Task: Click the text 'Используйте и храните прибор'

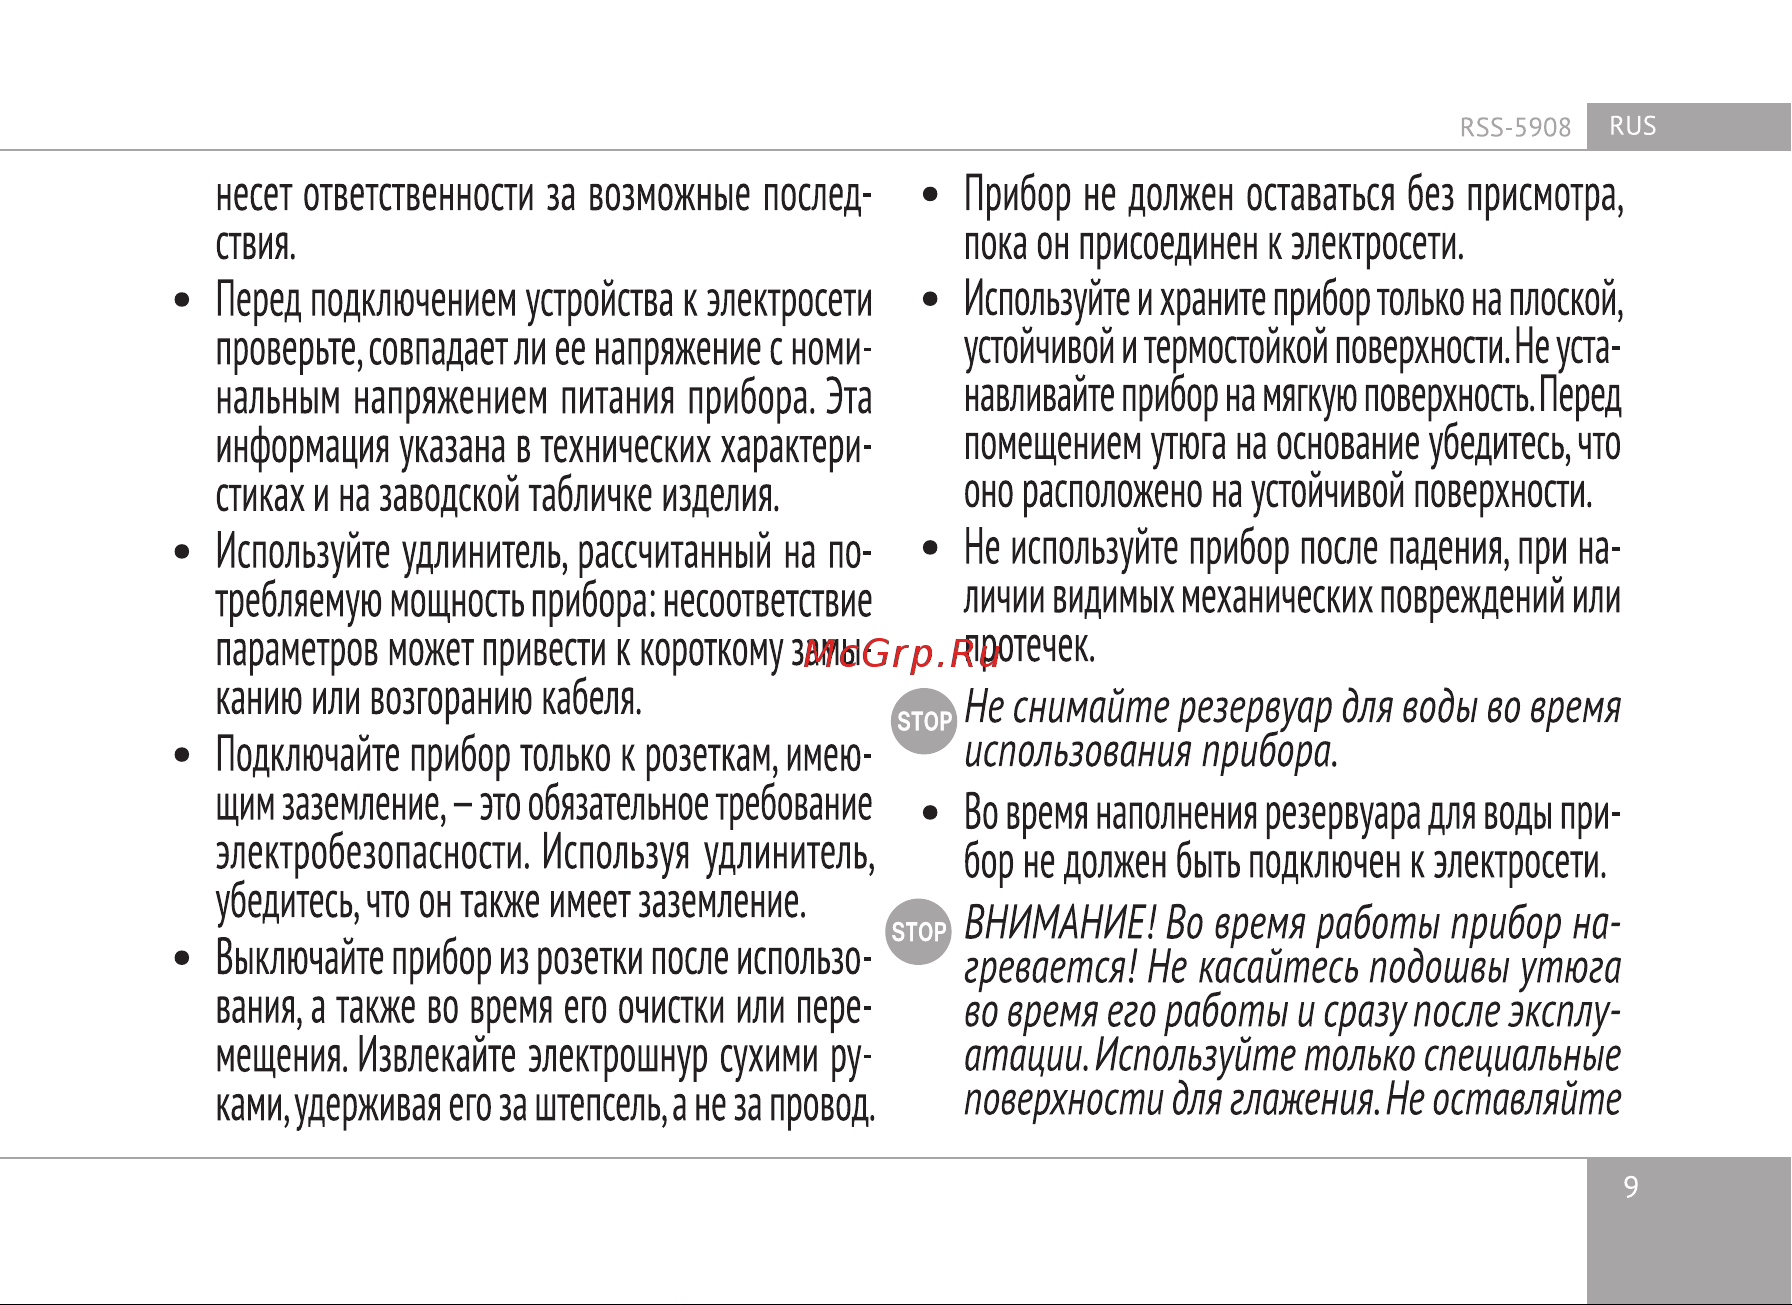Action: [1167, 300]
